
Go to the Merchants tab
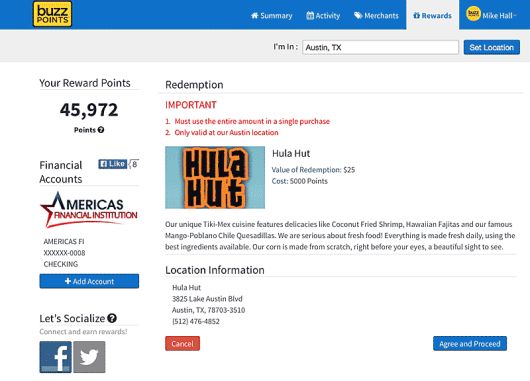pos(376,16)
